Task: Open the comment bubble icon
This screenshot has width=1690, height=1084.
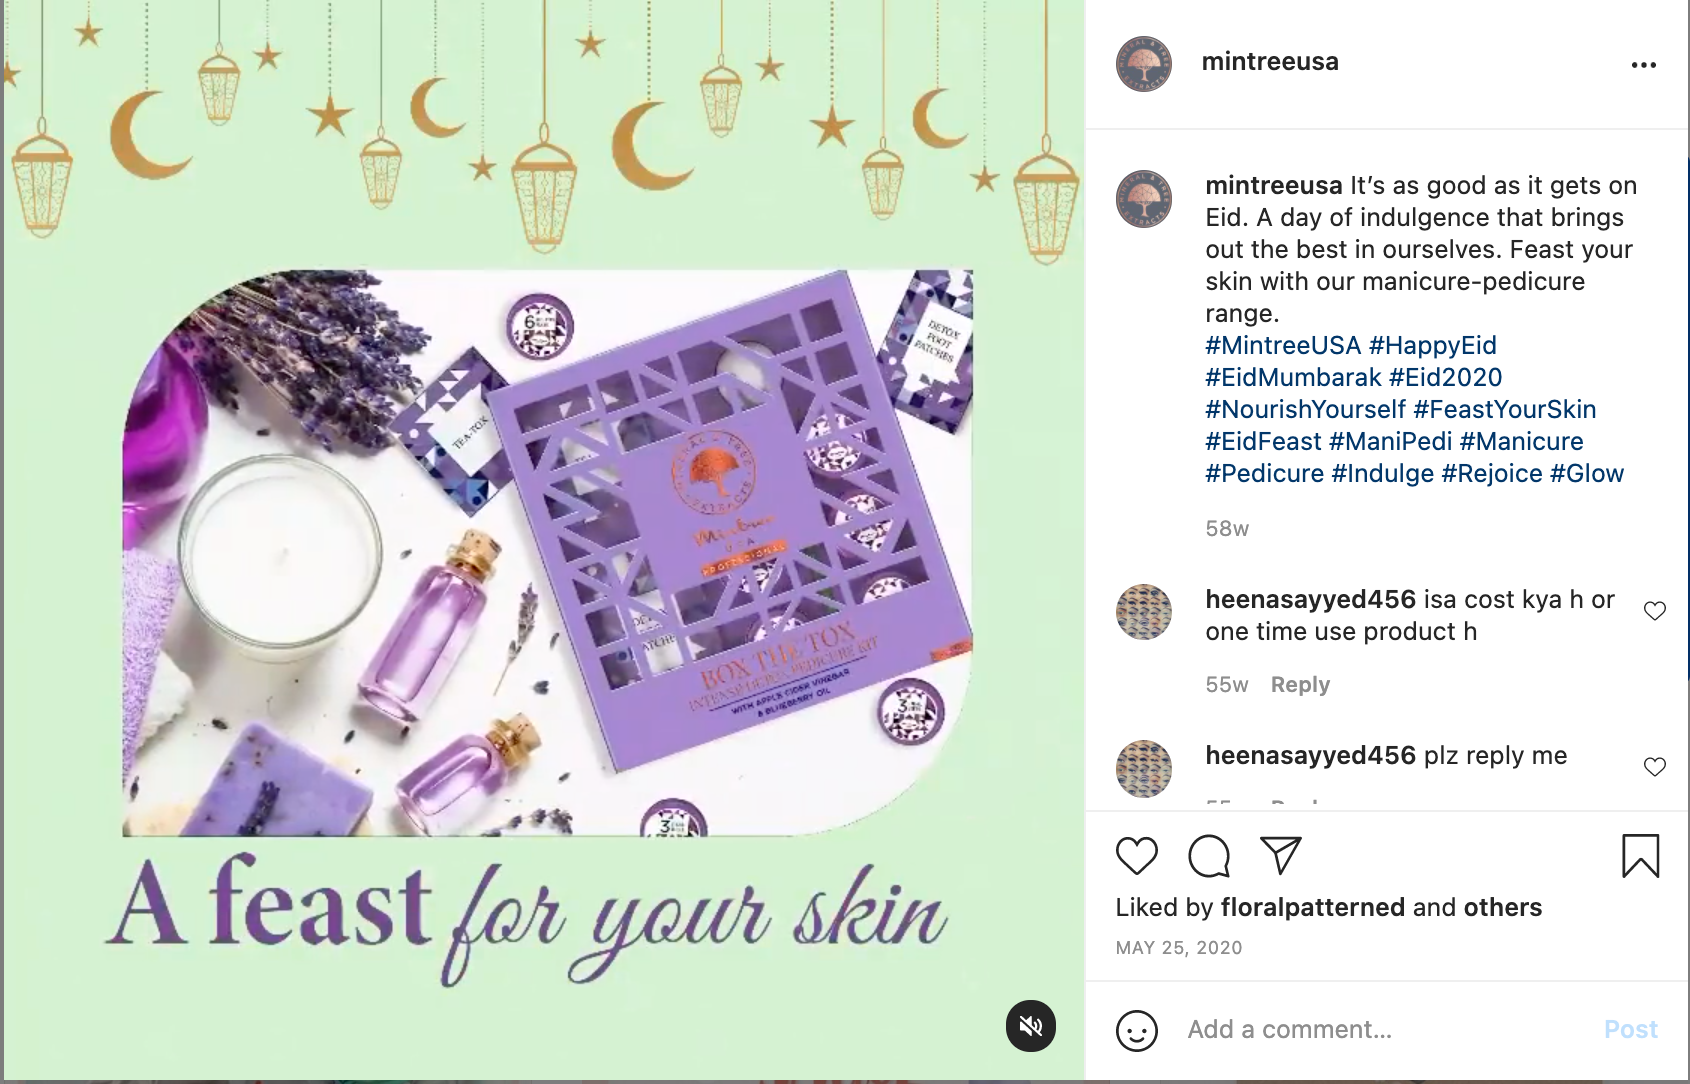Action: tap(1208, 856)
